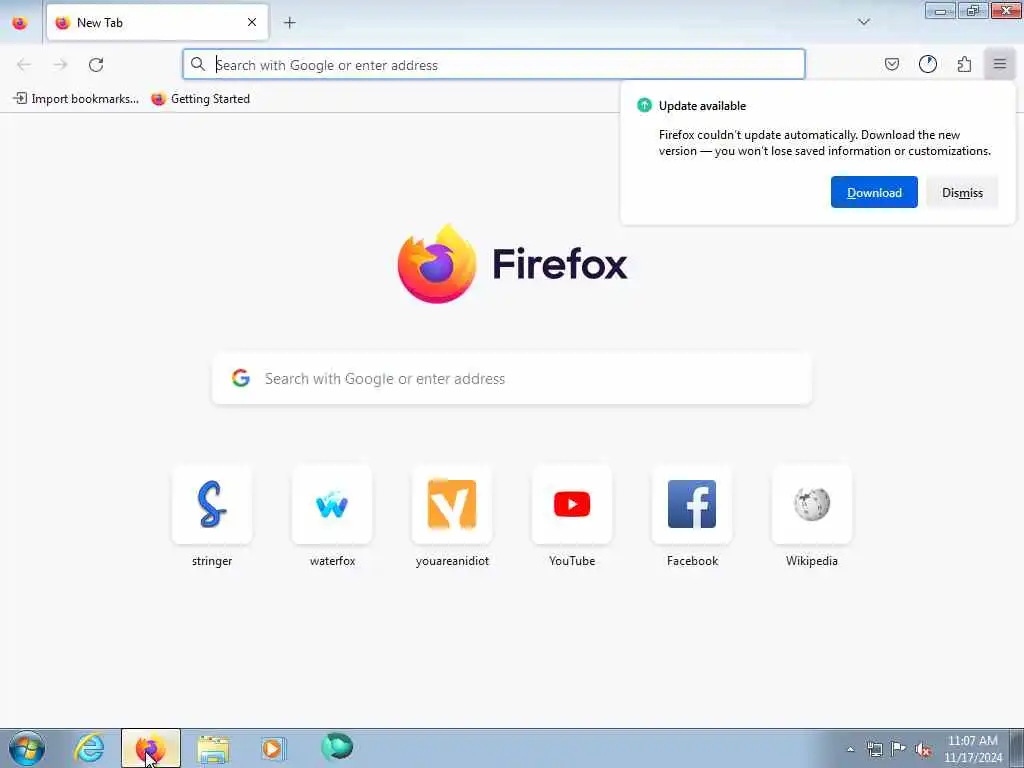Viewport: 1024px width, 768px height.
Task: Open the Extensions puzzle icon
Action: (964, 64)
